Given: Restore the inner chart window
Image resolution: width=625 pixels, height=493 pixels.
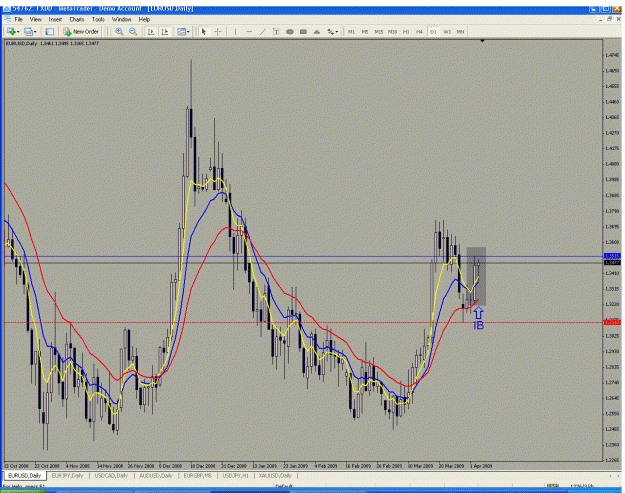Looking at the screenshot, I should click(609, 19).
